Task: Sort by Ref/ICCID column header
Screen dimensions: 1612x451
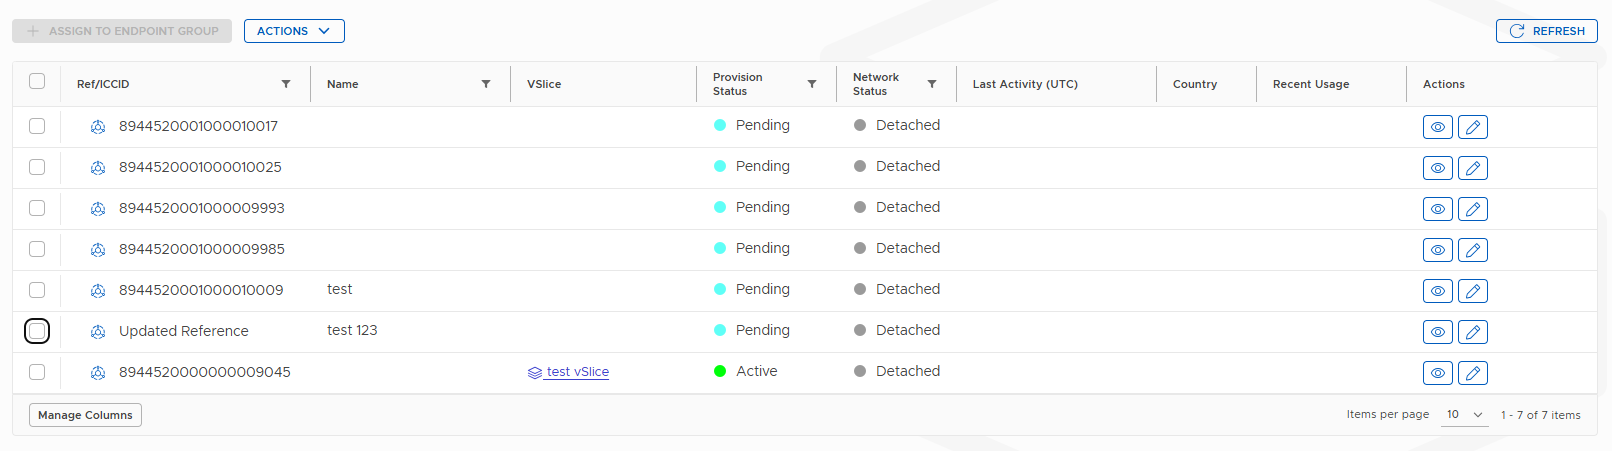Action: [103, 84]
